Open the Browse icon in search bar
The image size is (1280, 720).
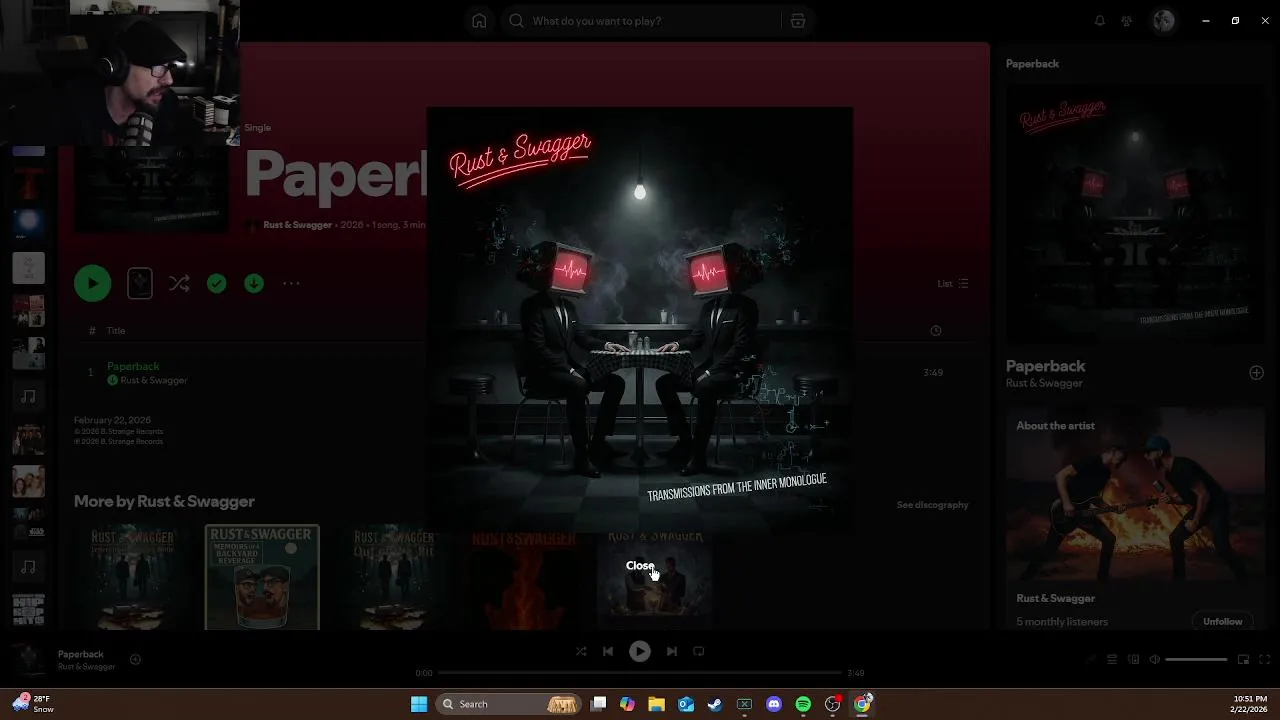click(797, 21)
